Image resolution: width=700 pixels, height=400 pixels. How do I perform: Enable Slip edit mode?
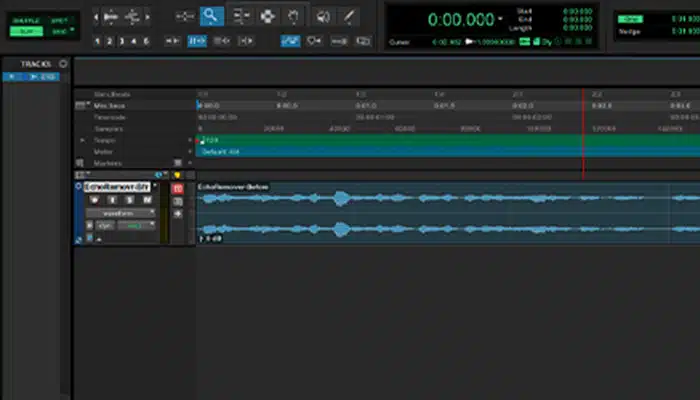pos(26,31)
